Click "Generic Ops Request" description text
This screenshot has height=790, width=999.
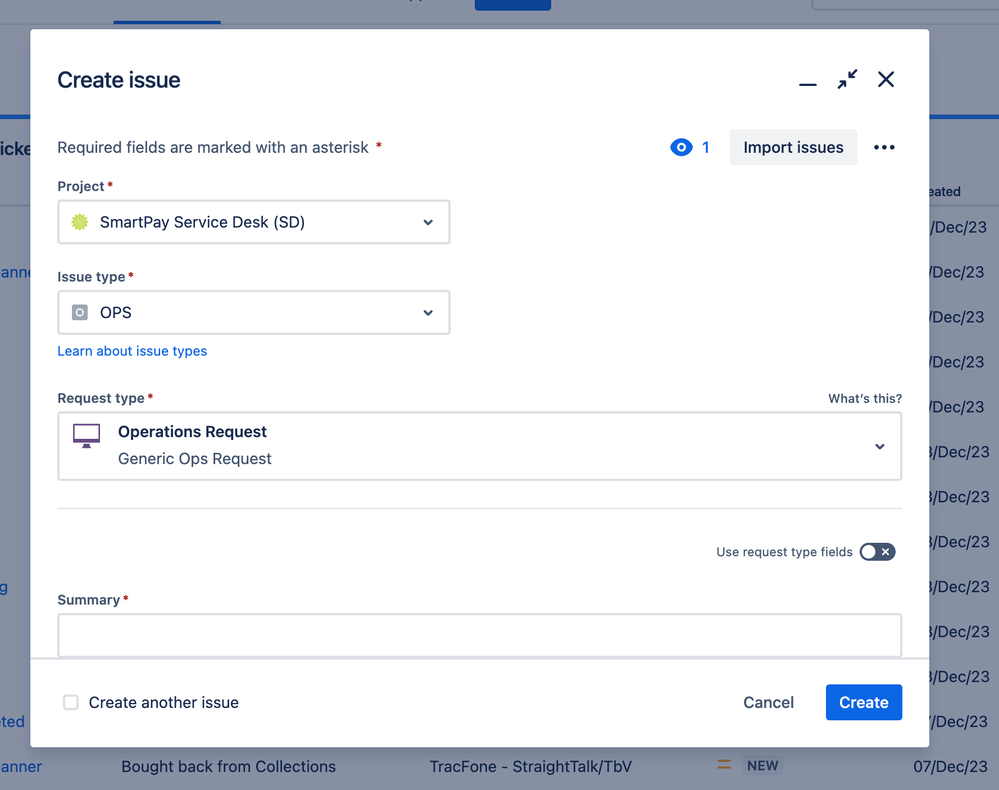(194, 459)
